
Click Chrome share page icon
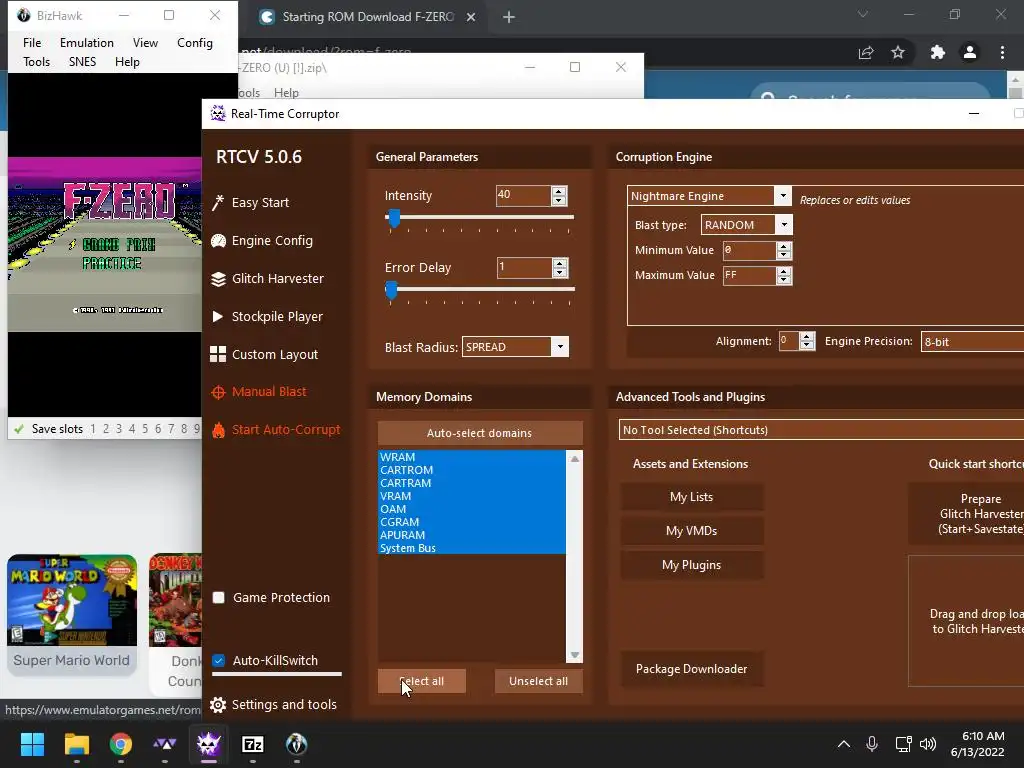[x=866, y=52]
